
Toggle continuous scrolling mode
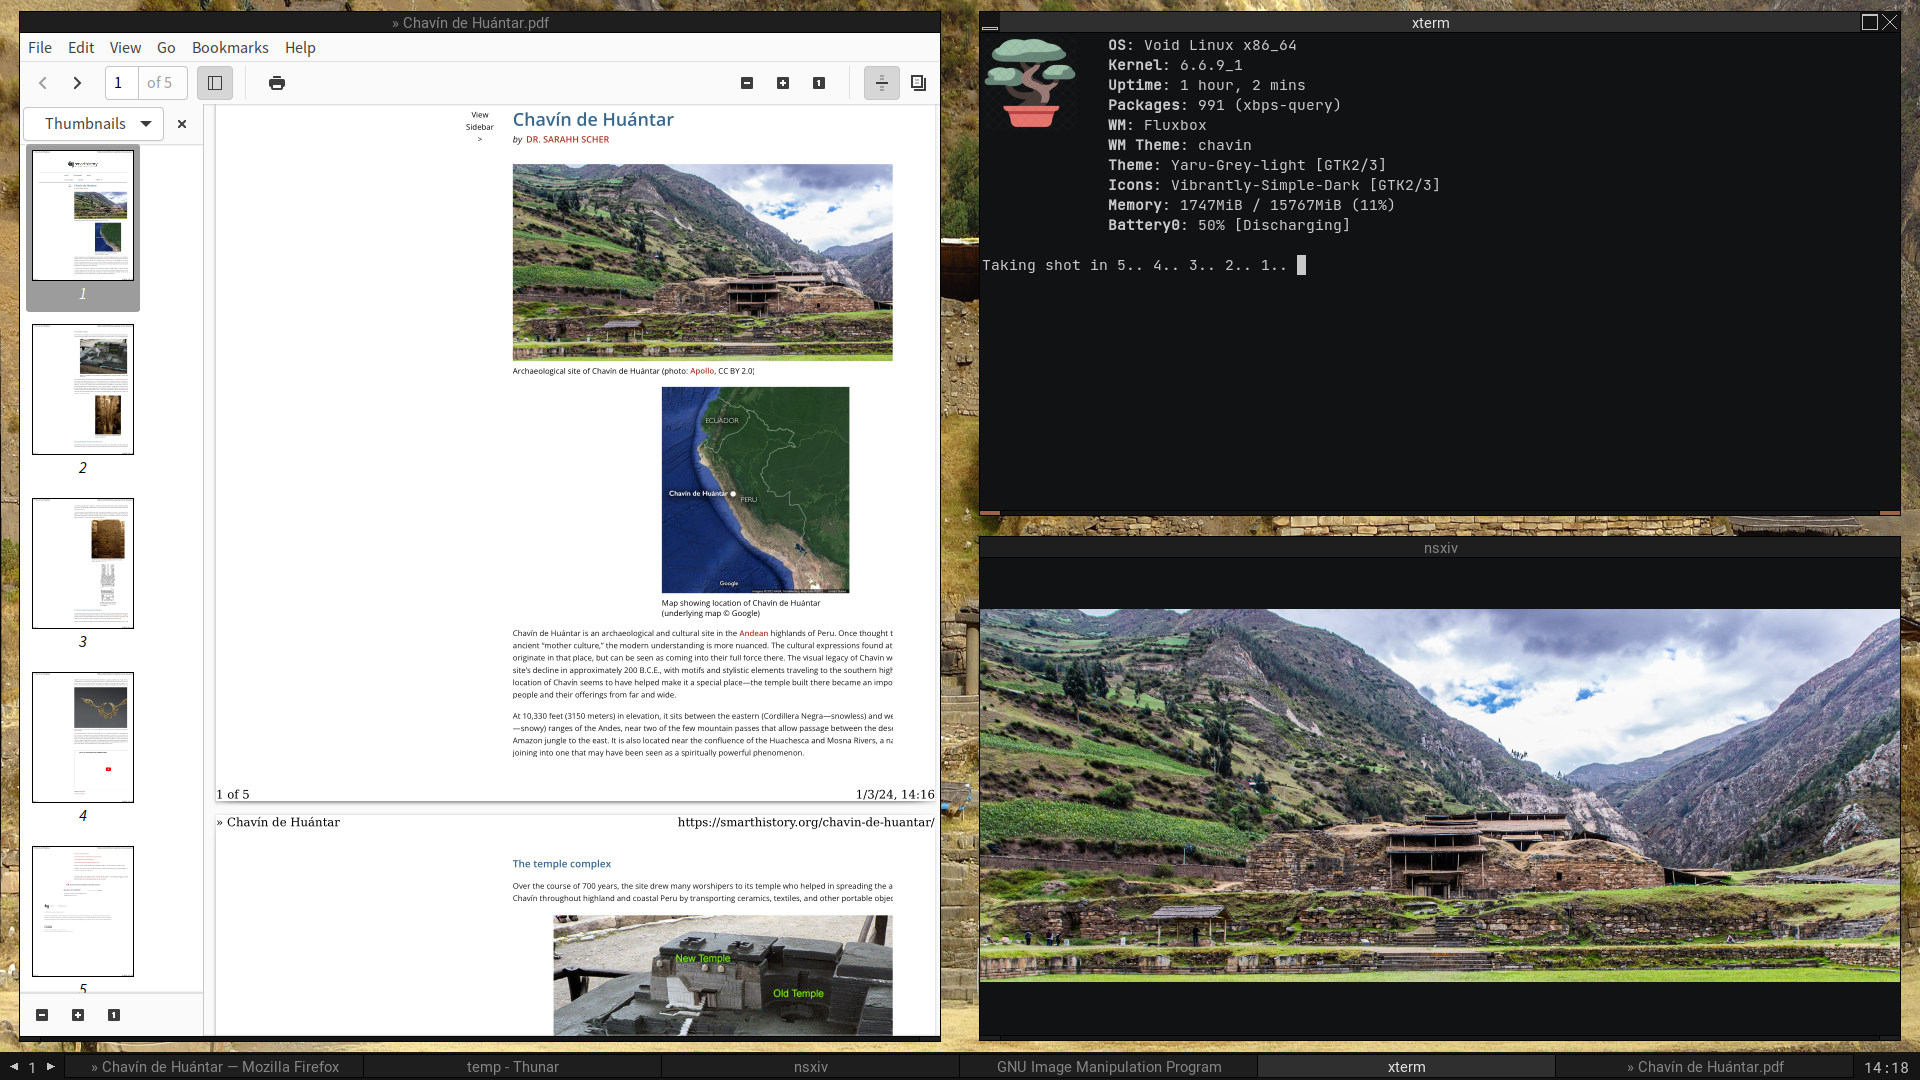pyautogui.click(x=881, y=83)
